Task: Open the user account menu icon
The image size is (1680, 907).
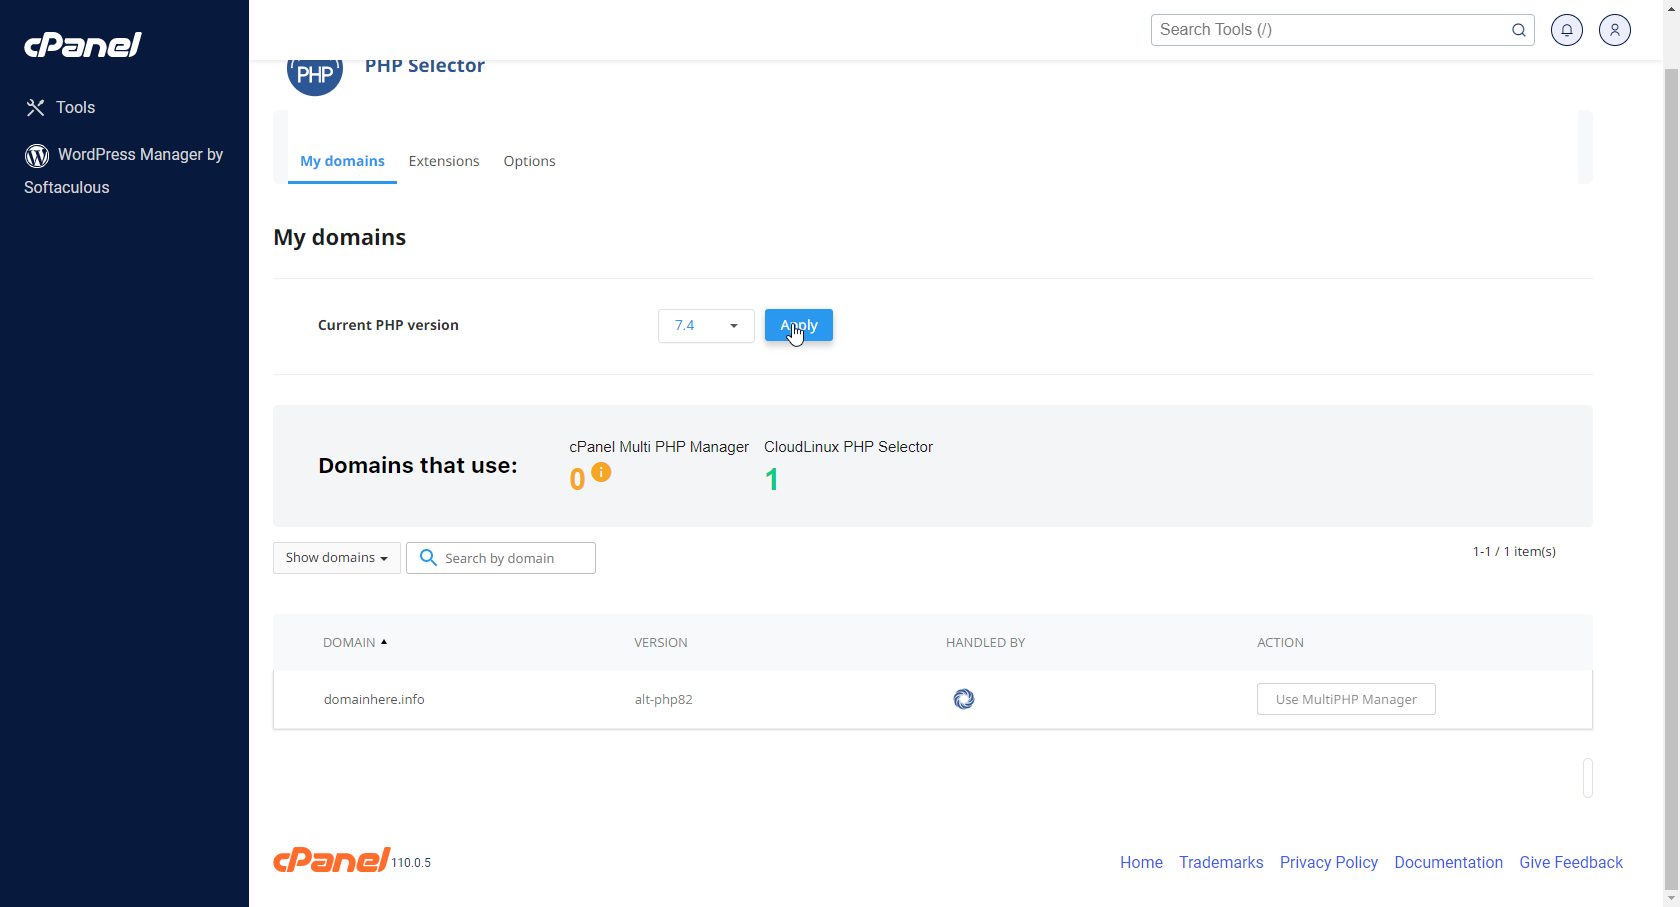Action: pyautogui.click(x=1615, y=30)
